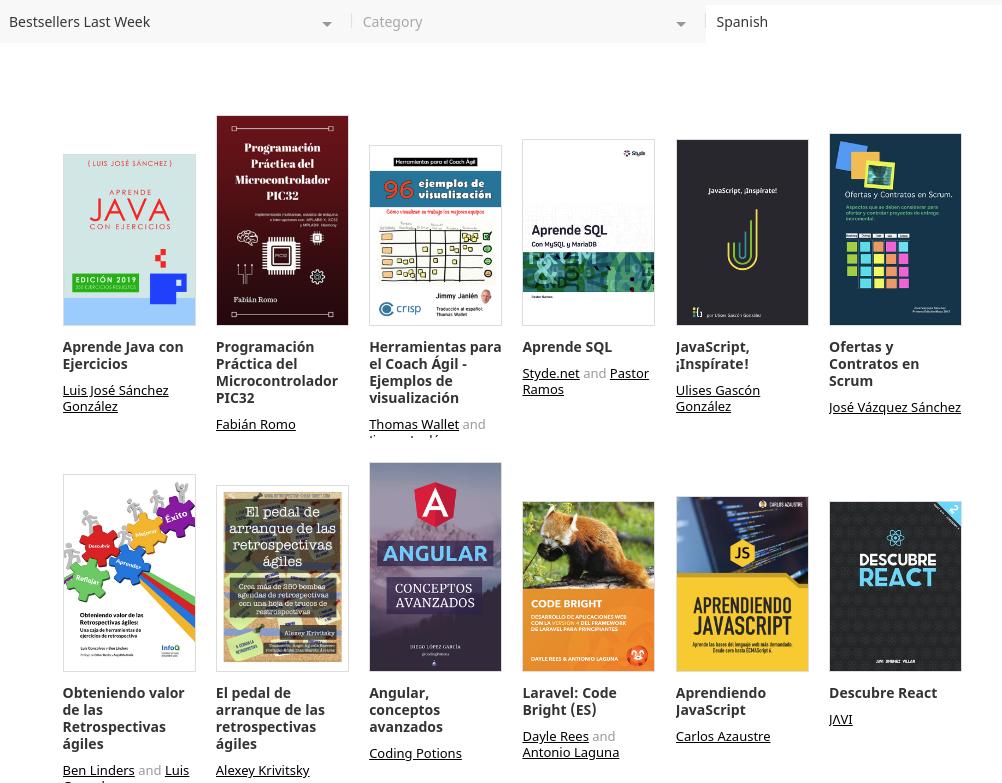The width and height of the screenshot is (1002, 783).
Task: Click the Aprende Java con Ejercicios title
Action: pyautogui.click(x=123, y=355)
